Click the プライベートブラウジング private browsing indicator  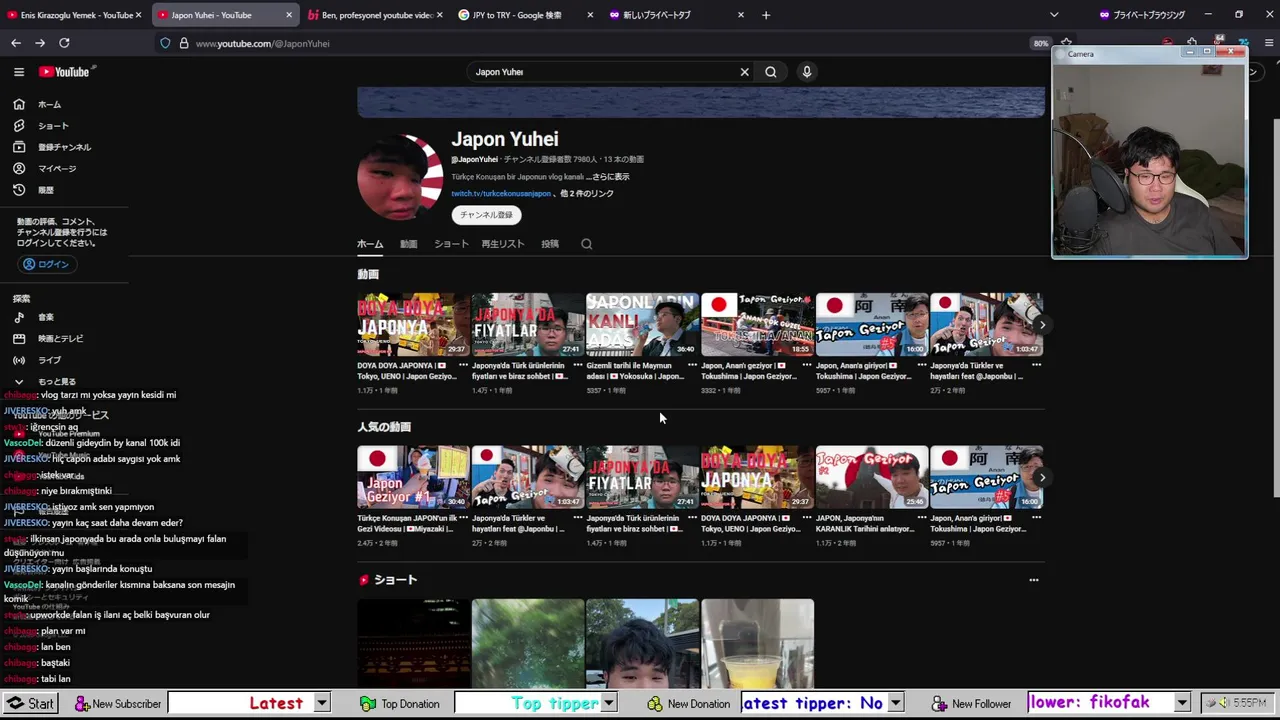(1142, 15)
